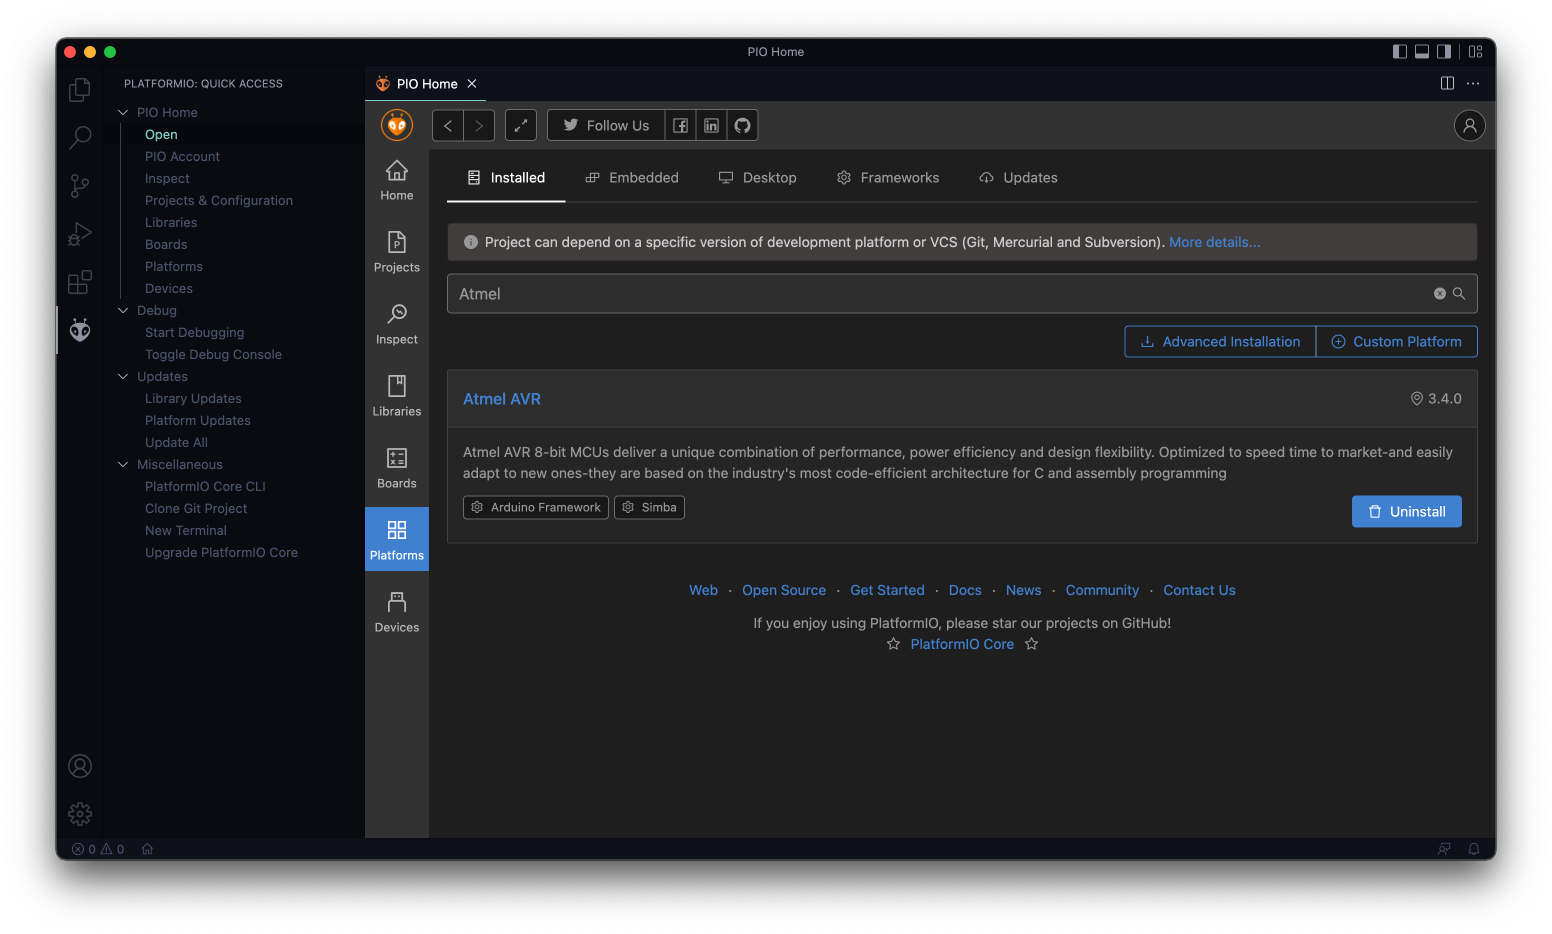
Task: Open the Search view in activity bar
Action: pyautogui.click(x=80, y=137)
